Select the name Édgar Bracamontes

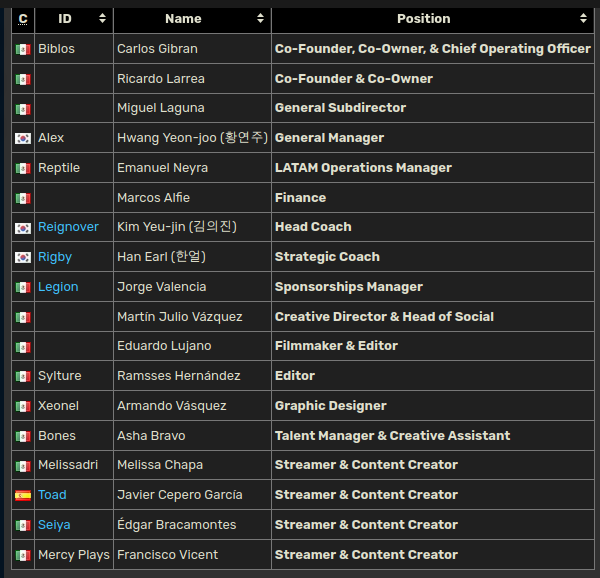(177, 525)
